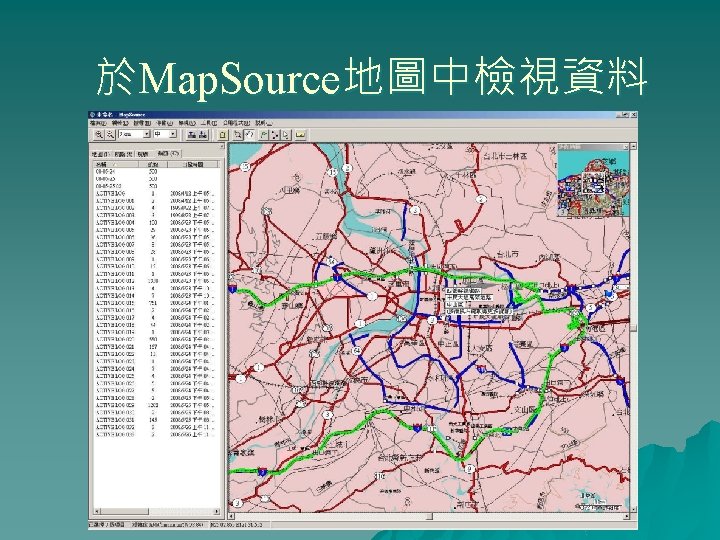Open the 工具 menu

209,123
